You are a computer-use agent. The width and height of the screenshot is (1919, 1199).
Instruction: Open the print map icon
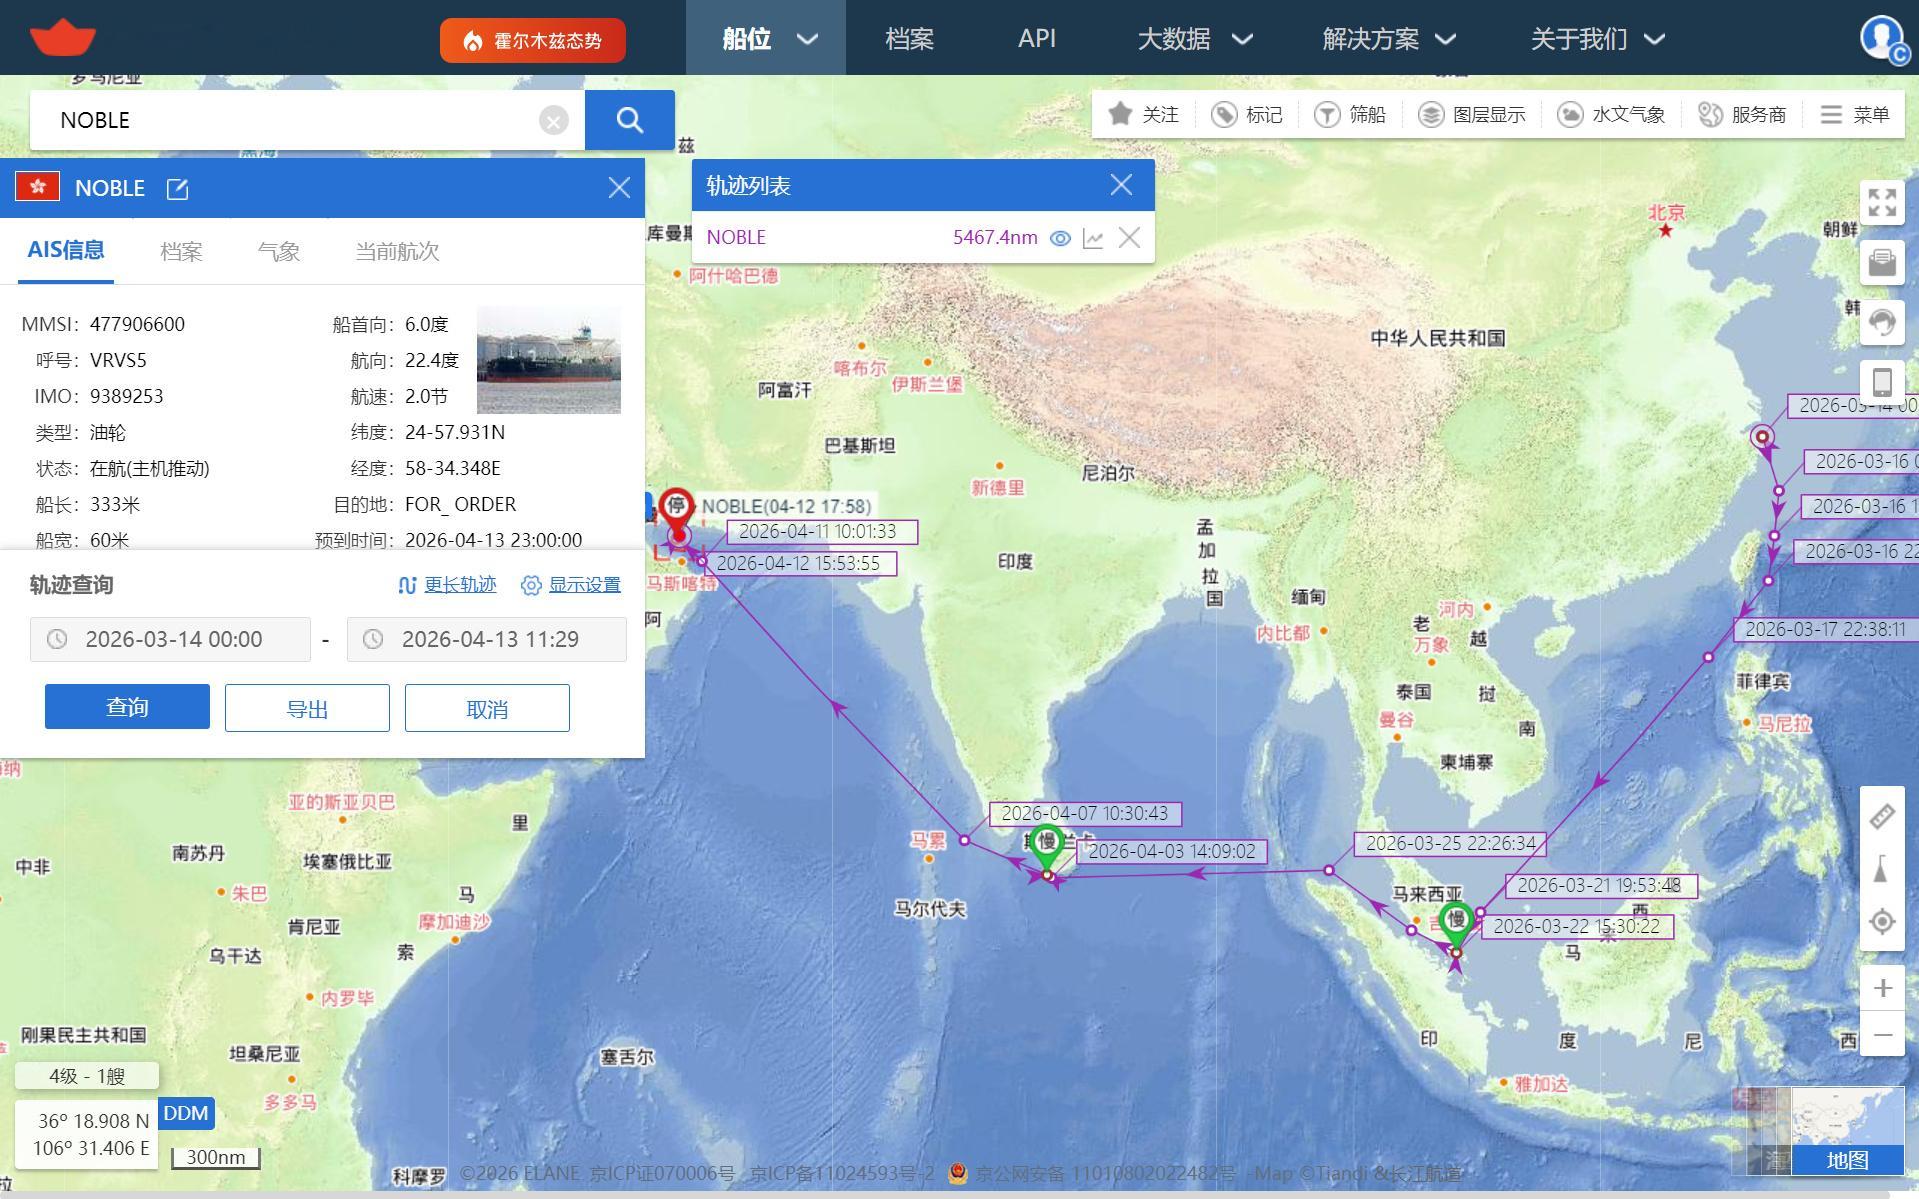[1883, 262]
